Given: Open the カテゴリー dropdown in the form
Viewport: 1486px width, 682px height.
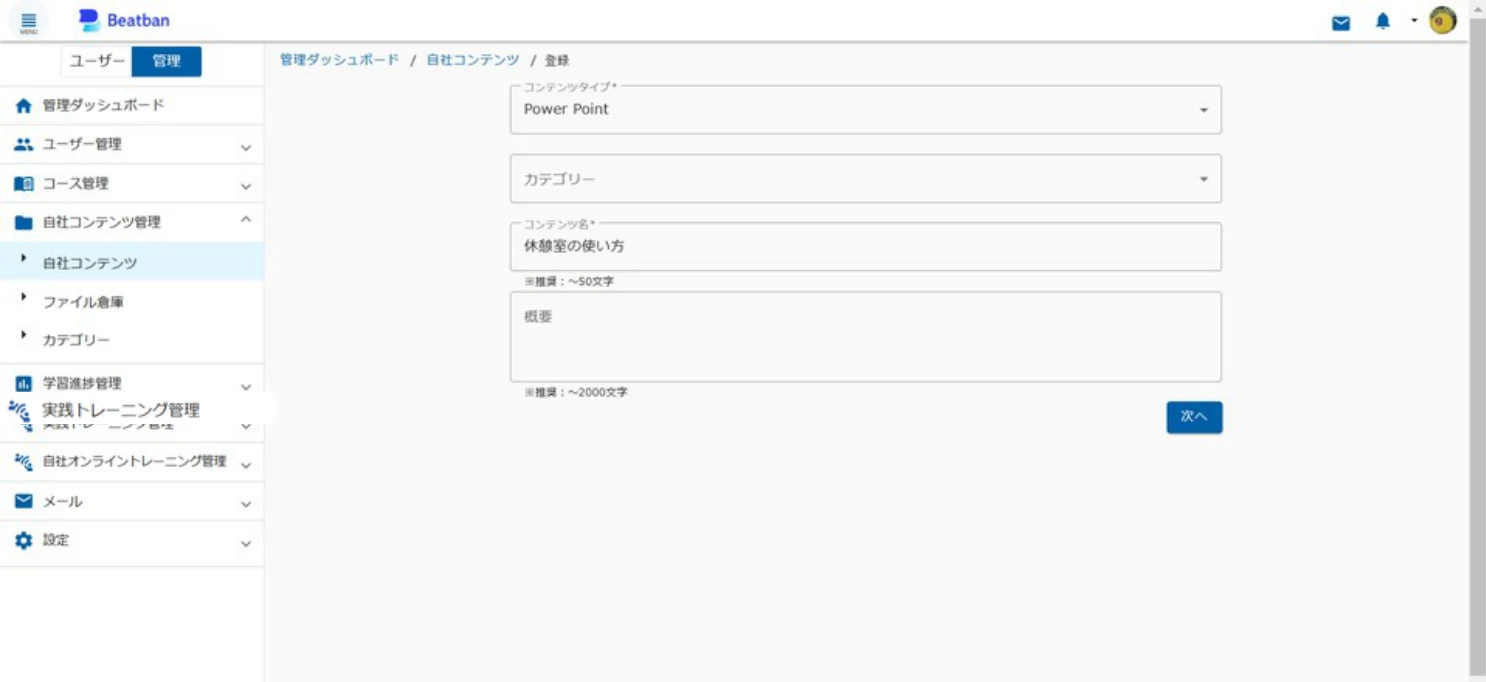Looking at the screenshot, I should tap(866, 179).
